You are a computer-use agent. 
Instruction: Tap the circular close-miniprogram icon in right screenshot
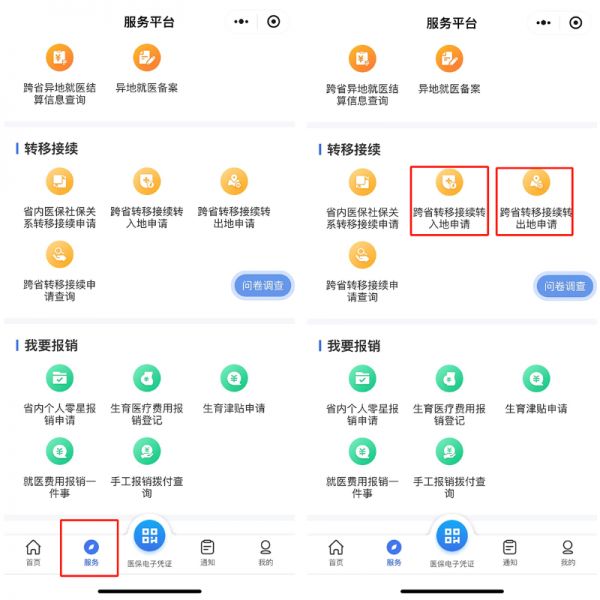click(576, 23)
